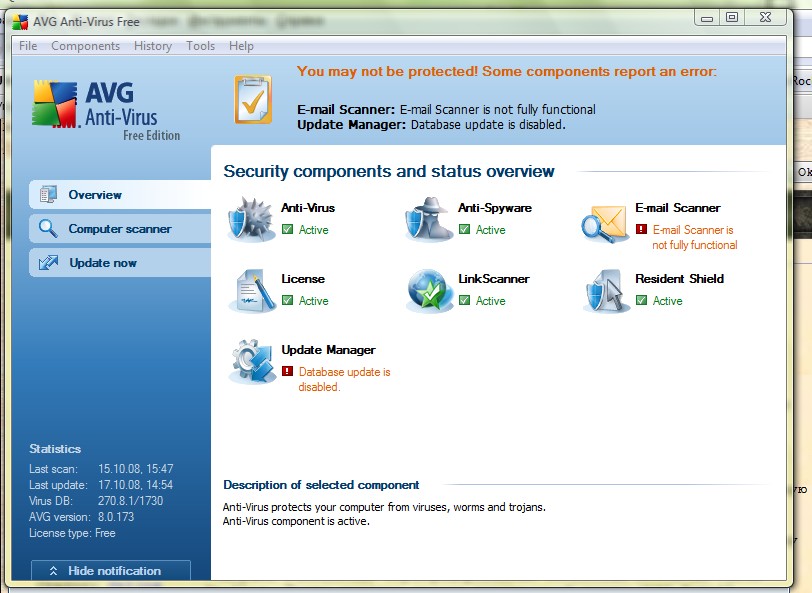Click the License type Free text
This screenshot has width=812, height=593.
coord(72,533)
